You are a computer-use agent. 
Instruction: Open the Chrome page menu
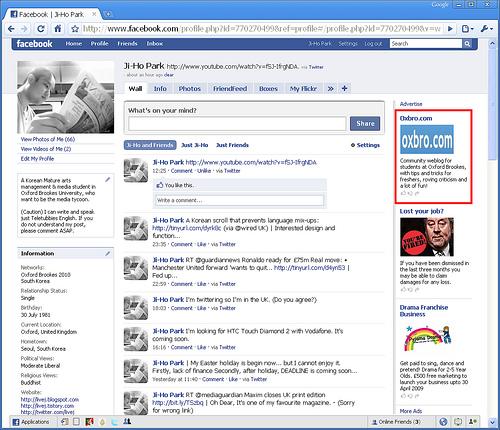point(467,29)
